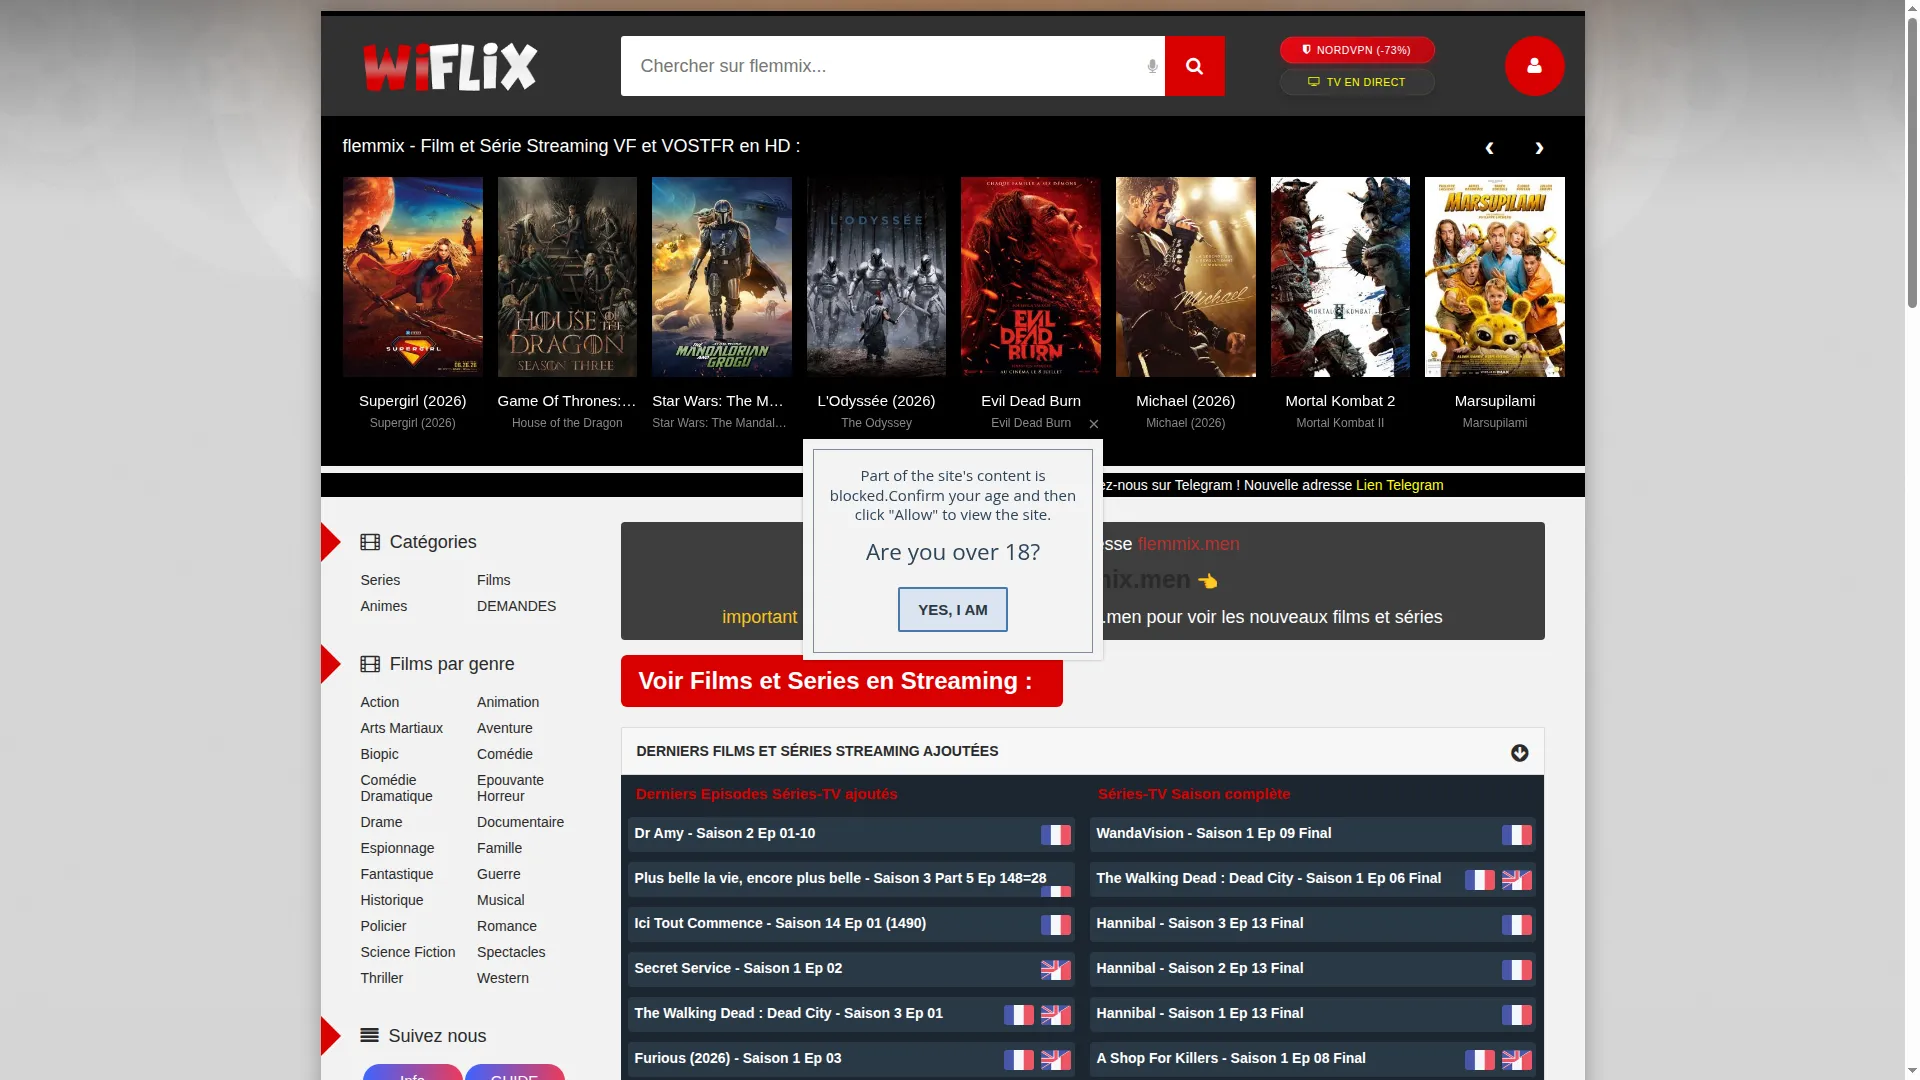
Task: Open Michael (2026) poster
Action: [x=1185, y=277]
